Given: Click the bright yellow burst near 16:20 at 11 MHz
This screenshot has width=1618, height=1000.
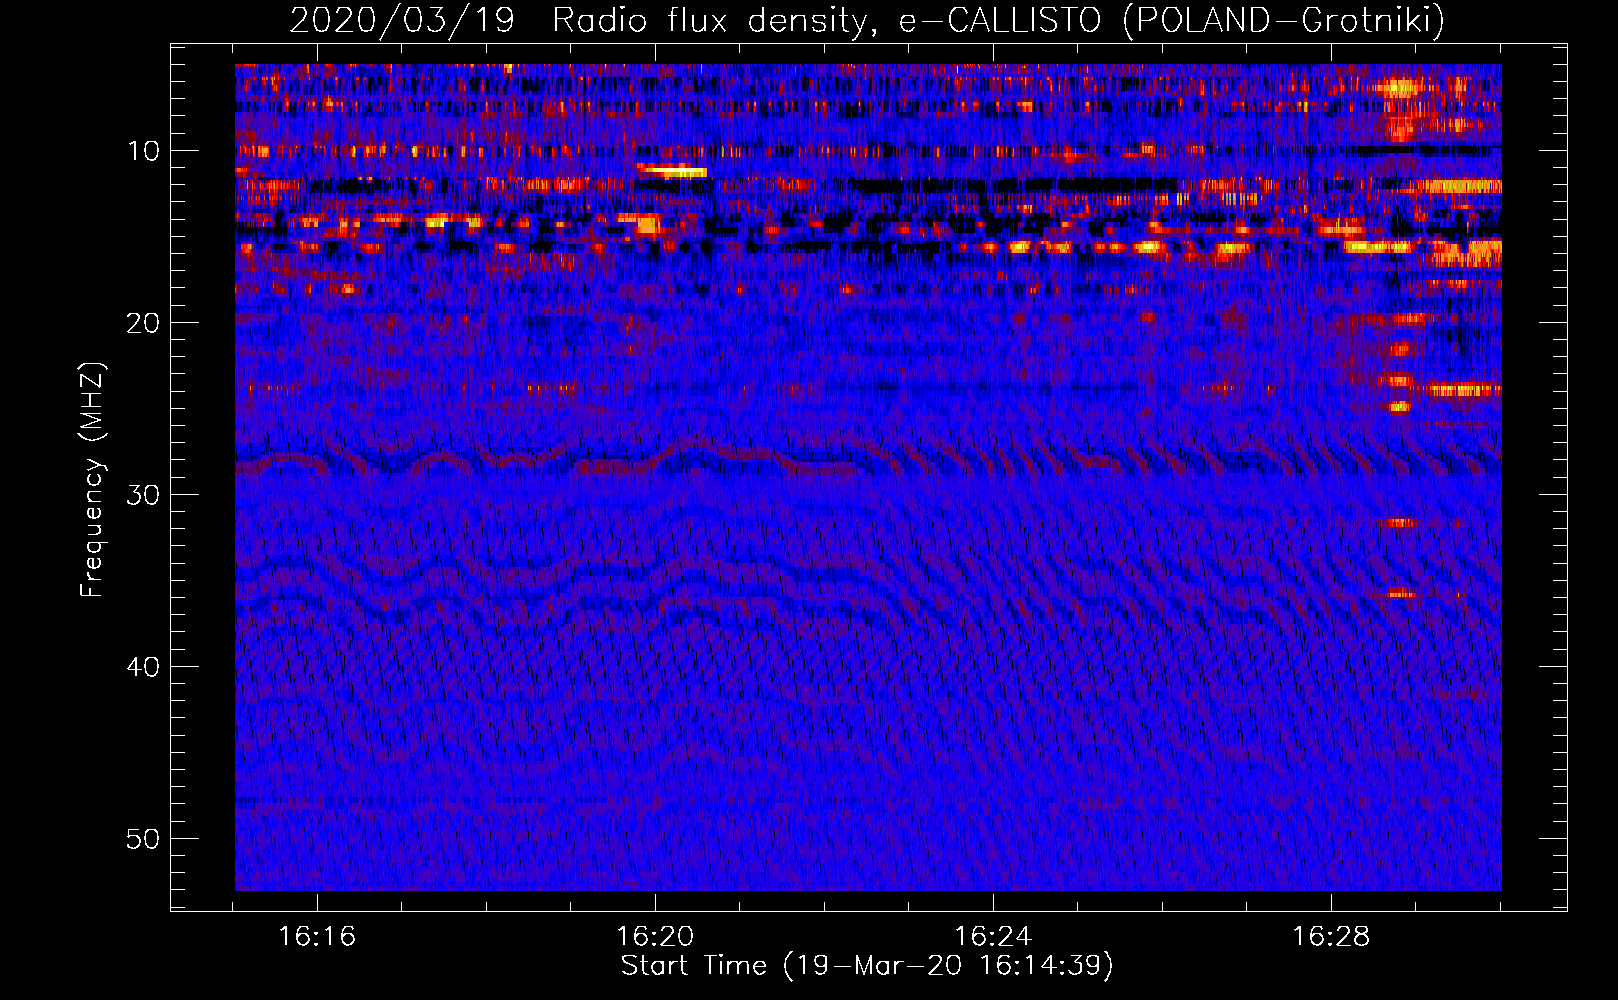Looking at the screenshot, I should pyautogui.click(x=672, y=170).
